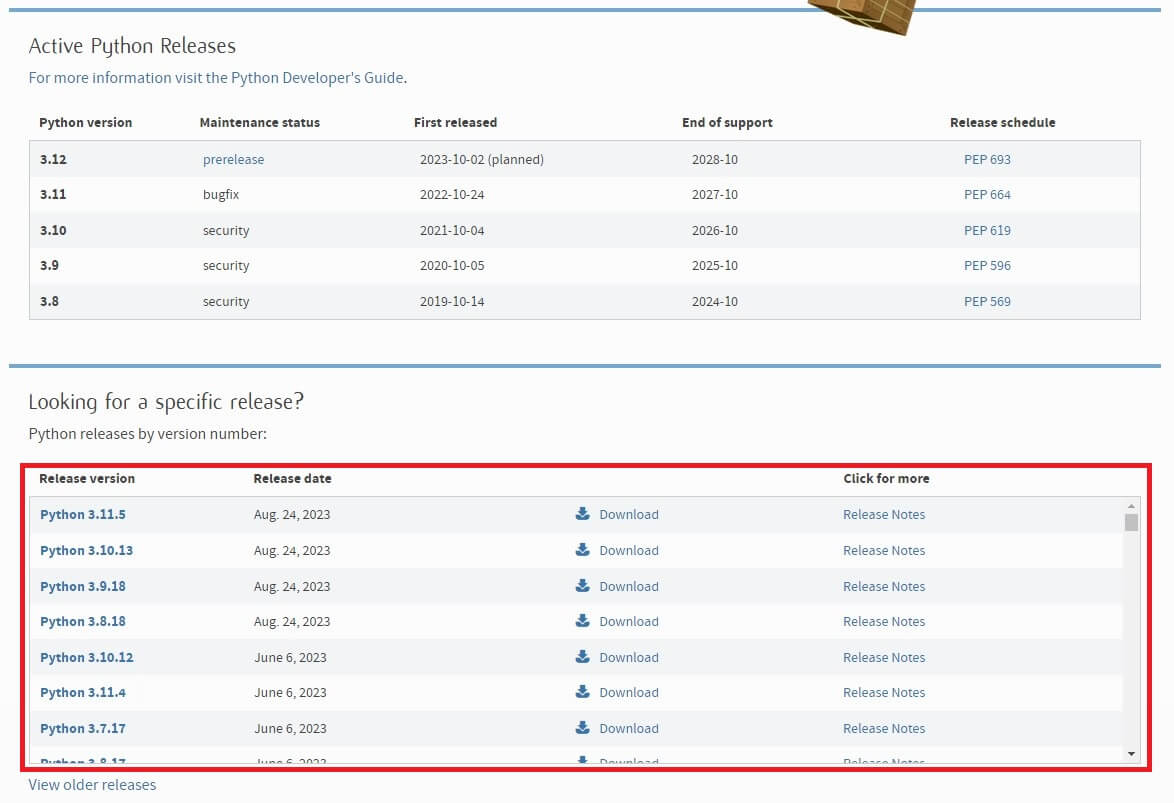
Task: Click the Click for more column header
Action: click(886, 479)
